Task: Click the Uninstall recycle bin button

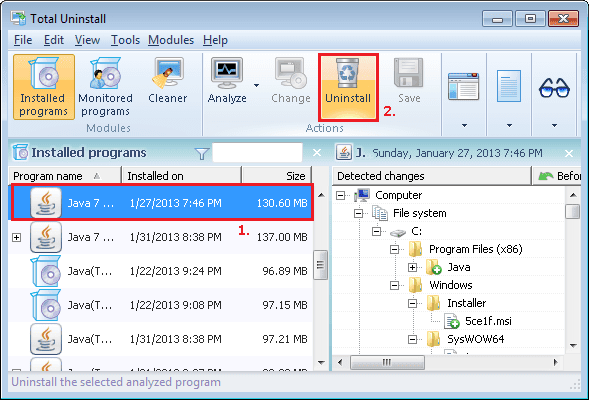Action: click(348, 87)
